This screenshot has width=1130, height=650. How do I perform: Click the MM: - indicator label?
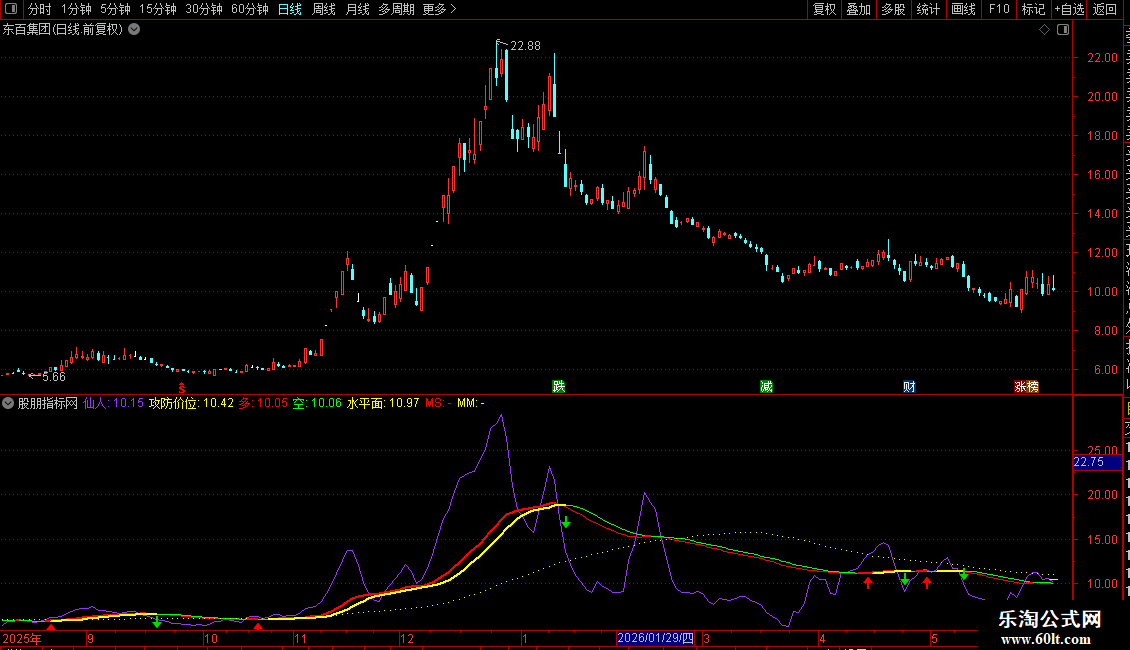pyautogui.click(x=471, y=404)
